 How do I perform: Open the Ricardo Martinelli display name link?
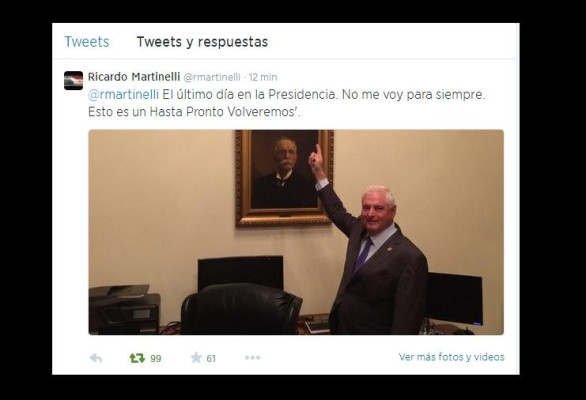click(x=134, y=77)
